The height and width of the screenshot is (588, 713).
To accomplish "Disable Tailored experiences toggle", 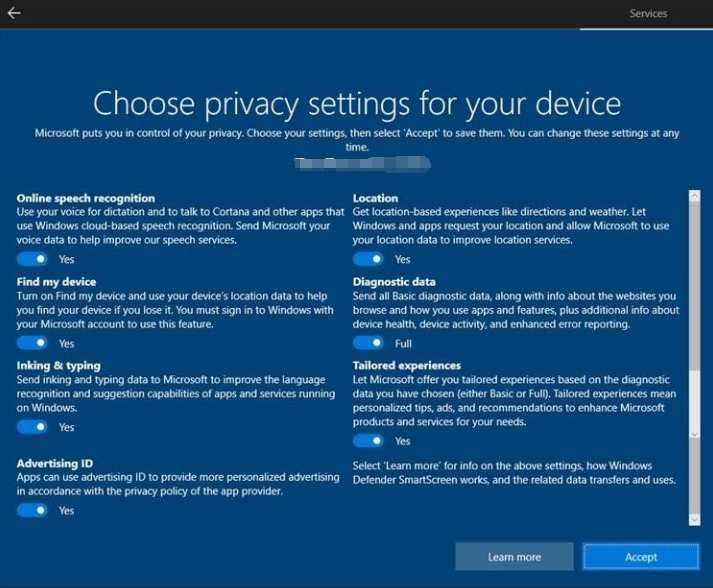I will click(x=369, y=441).
